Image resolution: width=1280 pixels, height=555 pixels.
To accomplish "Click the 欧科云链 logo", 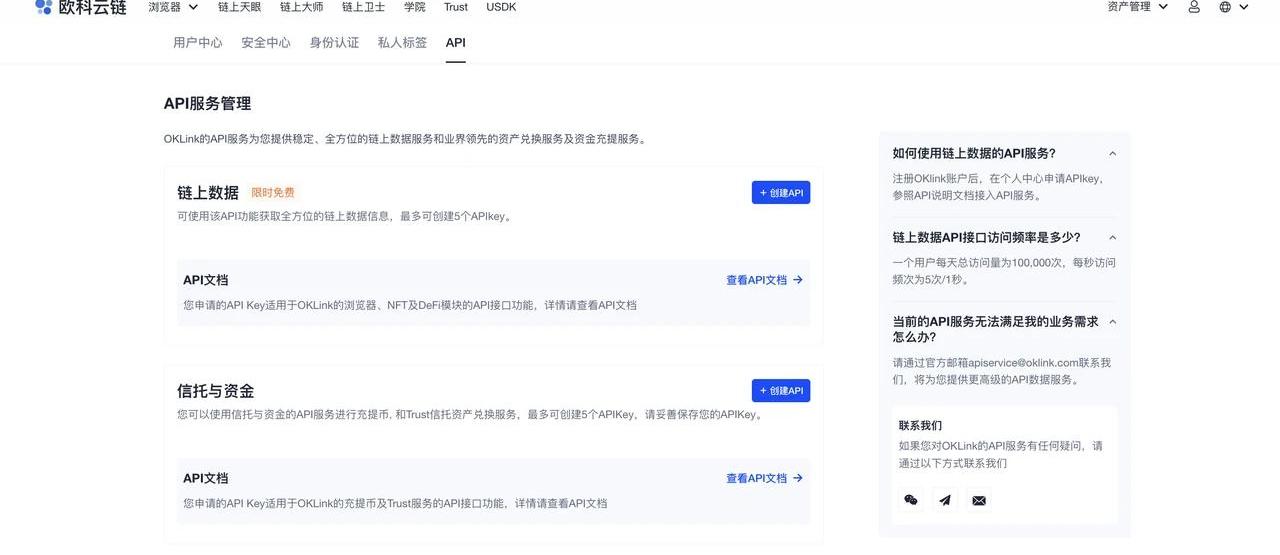I will tap(81, 7).
